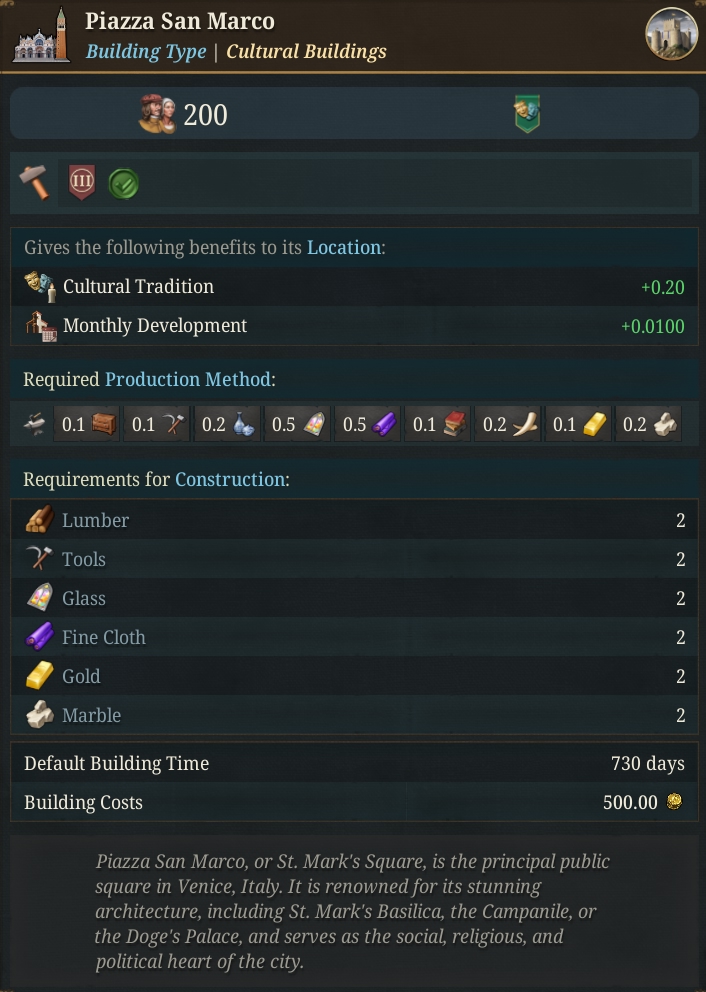Click the Piazza San Marco building icon
Viewport: 706px width, 992px height.
point(41,35)
